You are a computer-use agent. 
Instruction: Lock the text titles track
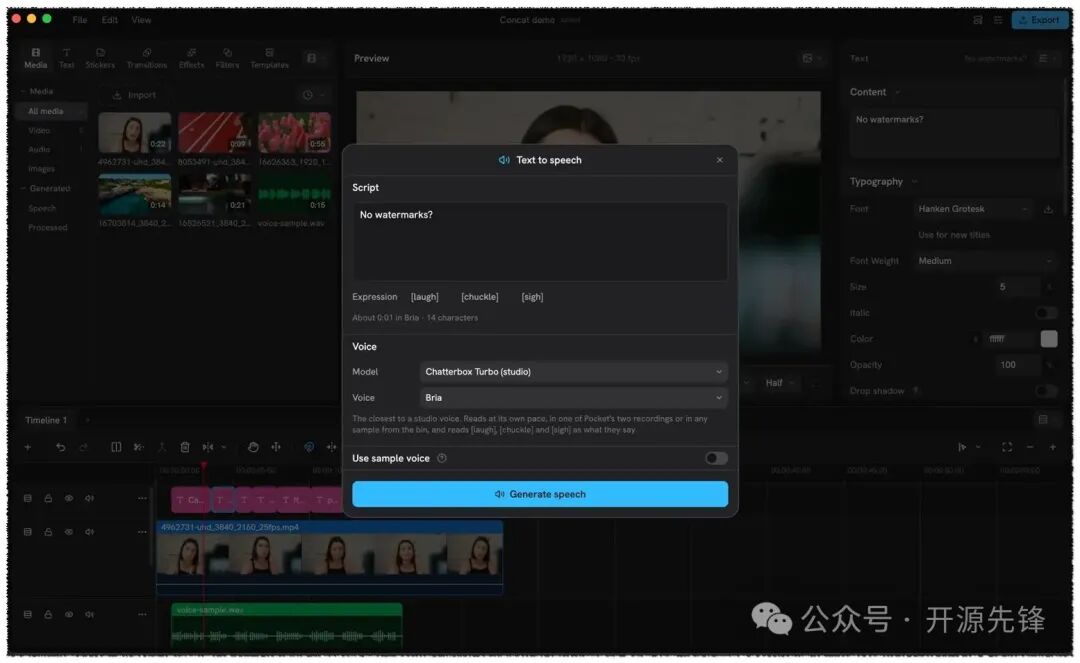48,498
